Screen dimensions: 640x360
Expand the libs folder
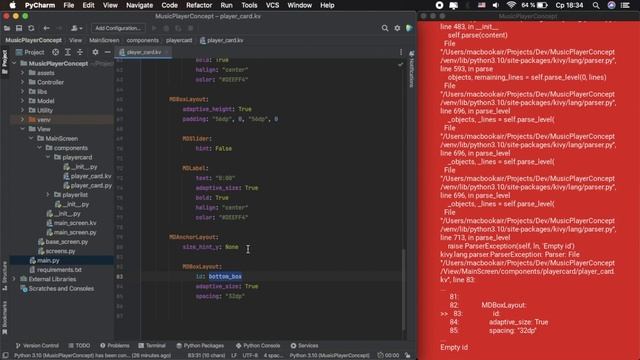(x=22, y=92)
